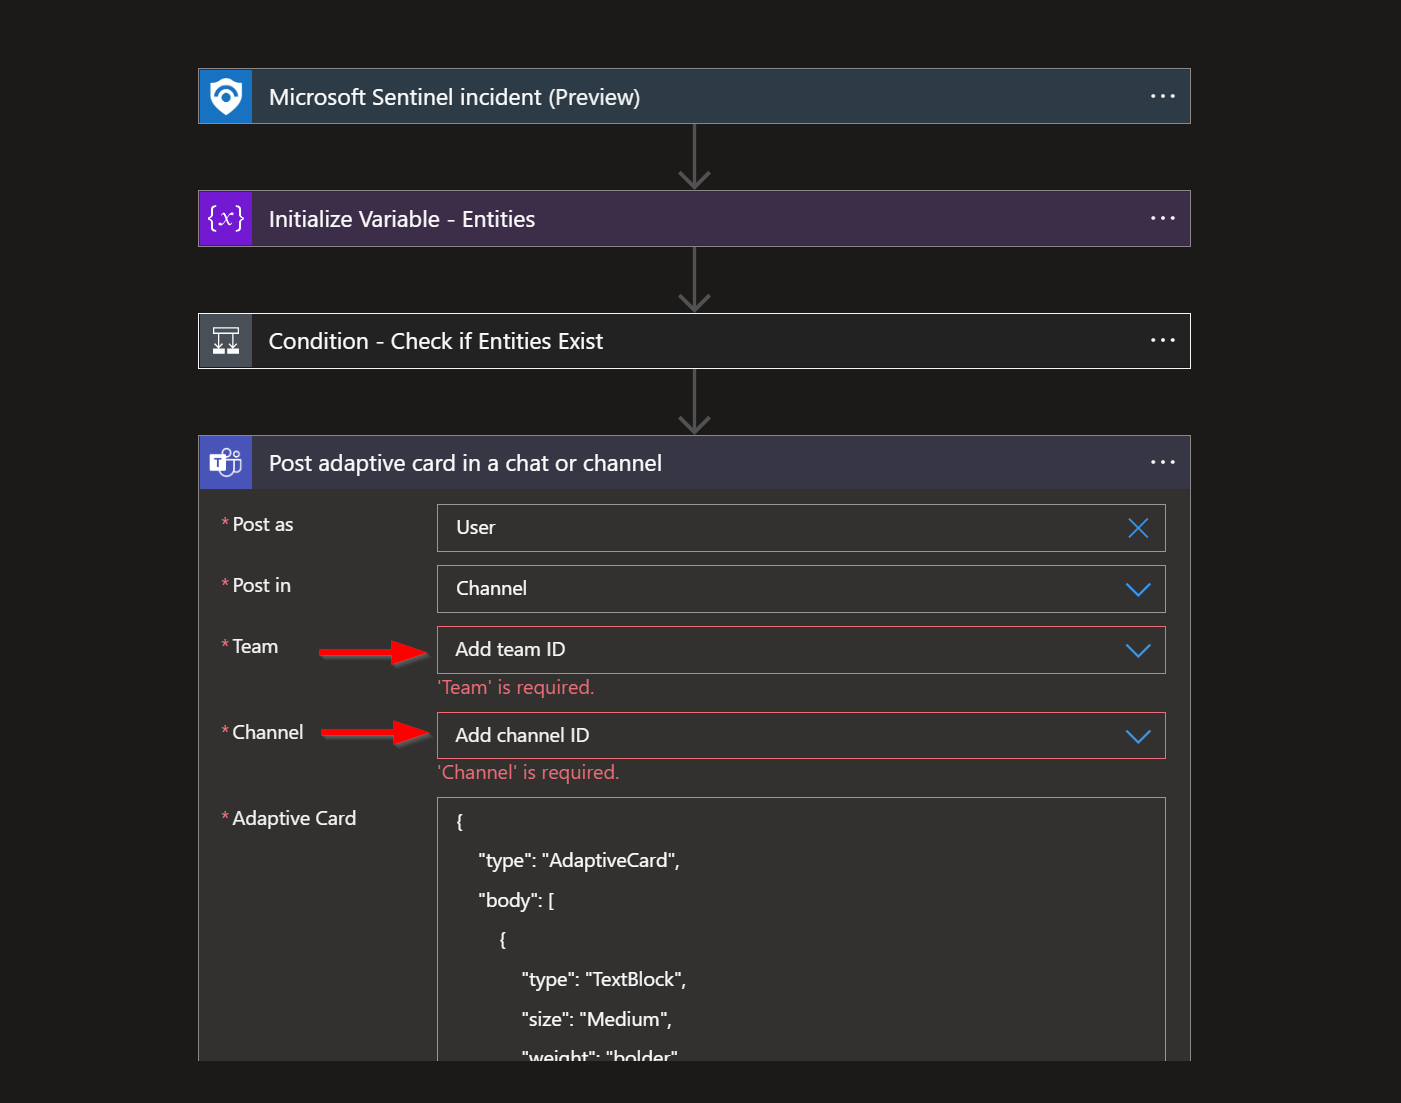
Task: Clear the Post as User value
Action: (x=1138, y=528)
